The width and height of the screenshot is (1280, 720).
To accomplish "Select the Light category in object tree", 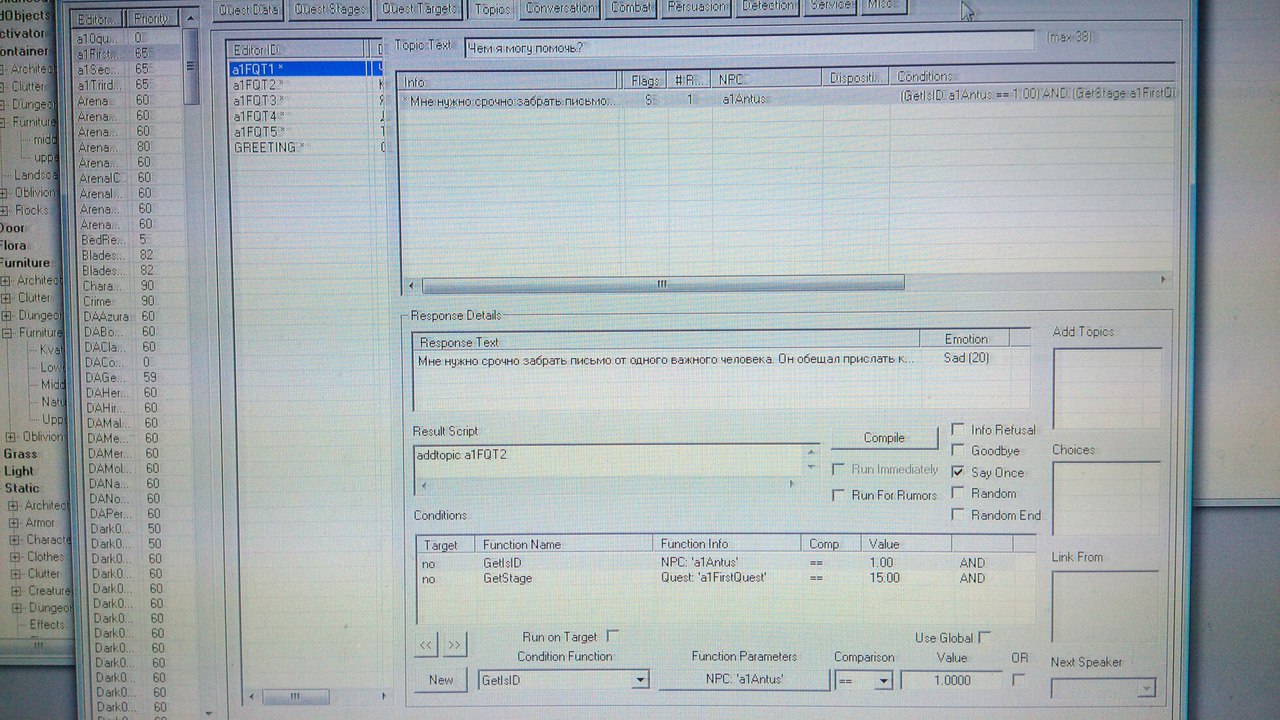I will (19, 471).
